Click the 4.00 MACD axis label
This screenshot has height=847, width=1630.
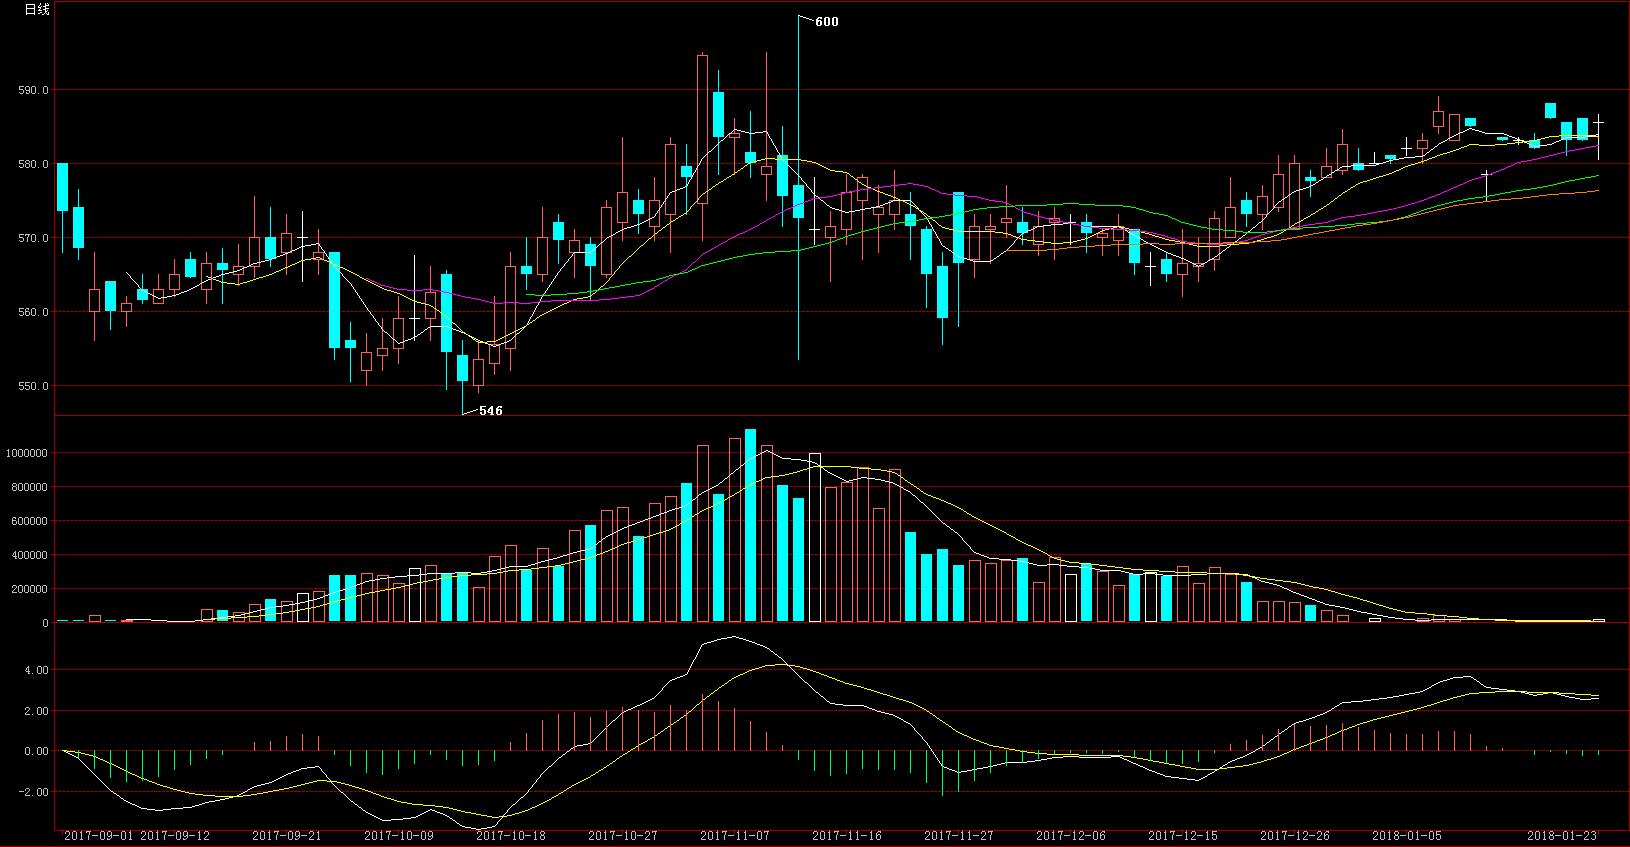36,670
